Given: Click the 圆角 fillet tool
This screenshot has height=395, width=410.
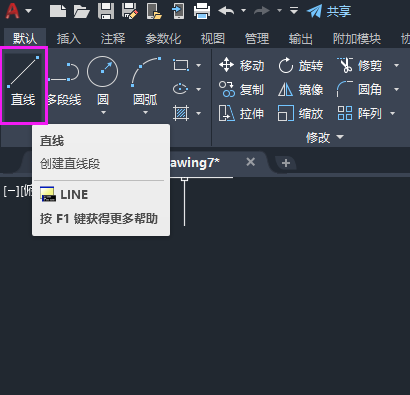Looking at the screenshot, I should (359, 89).
